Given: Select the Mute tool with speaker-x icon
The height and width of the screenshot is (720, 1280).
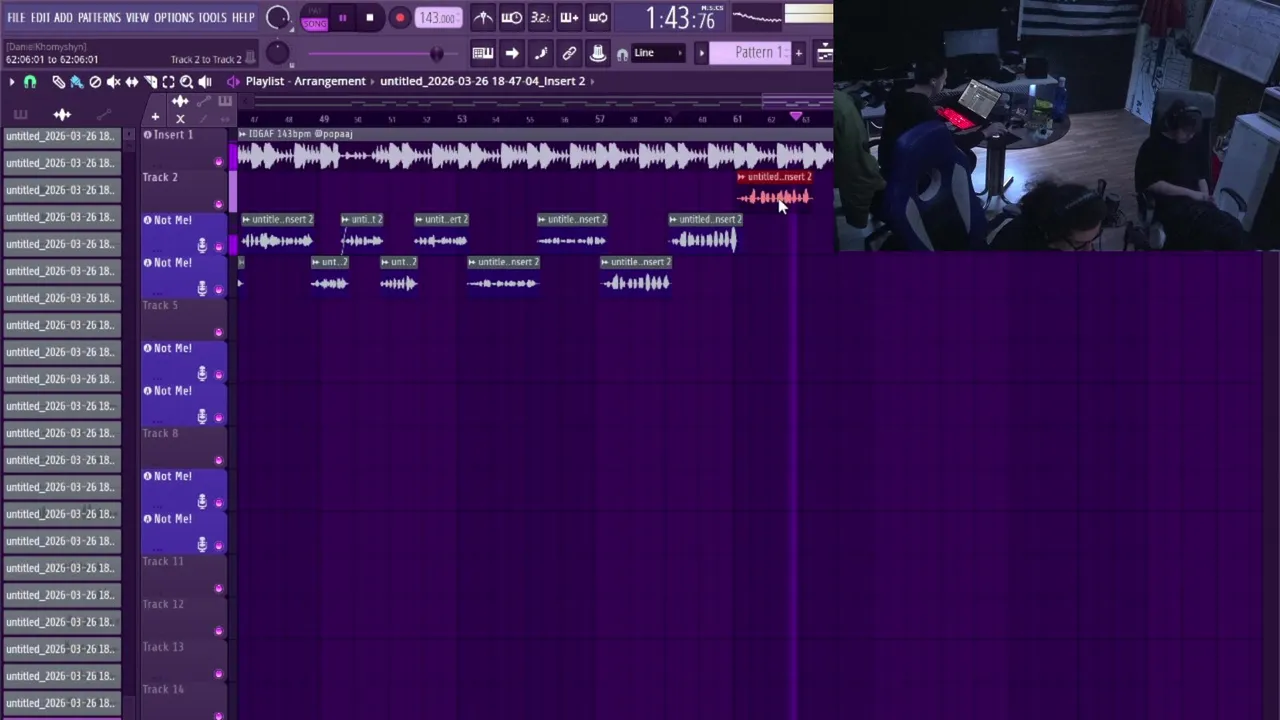Looking at the screenshot, I should pos(113,82).
